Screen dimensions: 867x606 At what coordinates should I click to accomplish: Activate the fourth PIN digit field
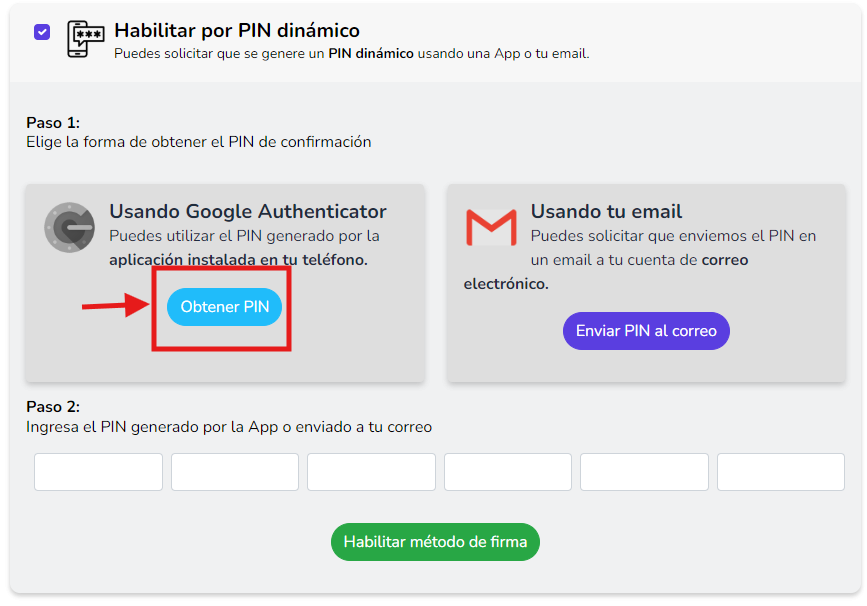508,472
